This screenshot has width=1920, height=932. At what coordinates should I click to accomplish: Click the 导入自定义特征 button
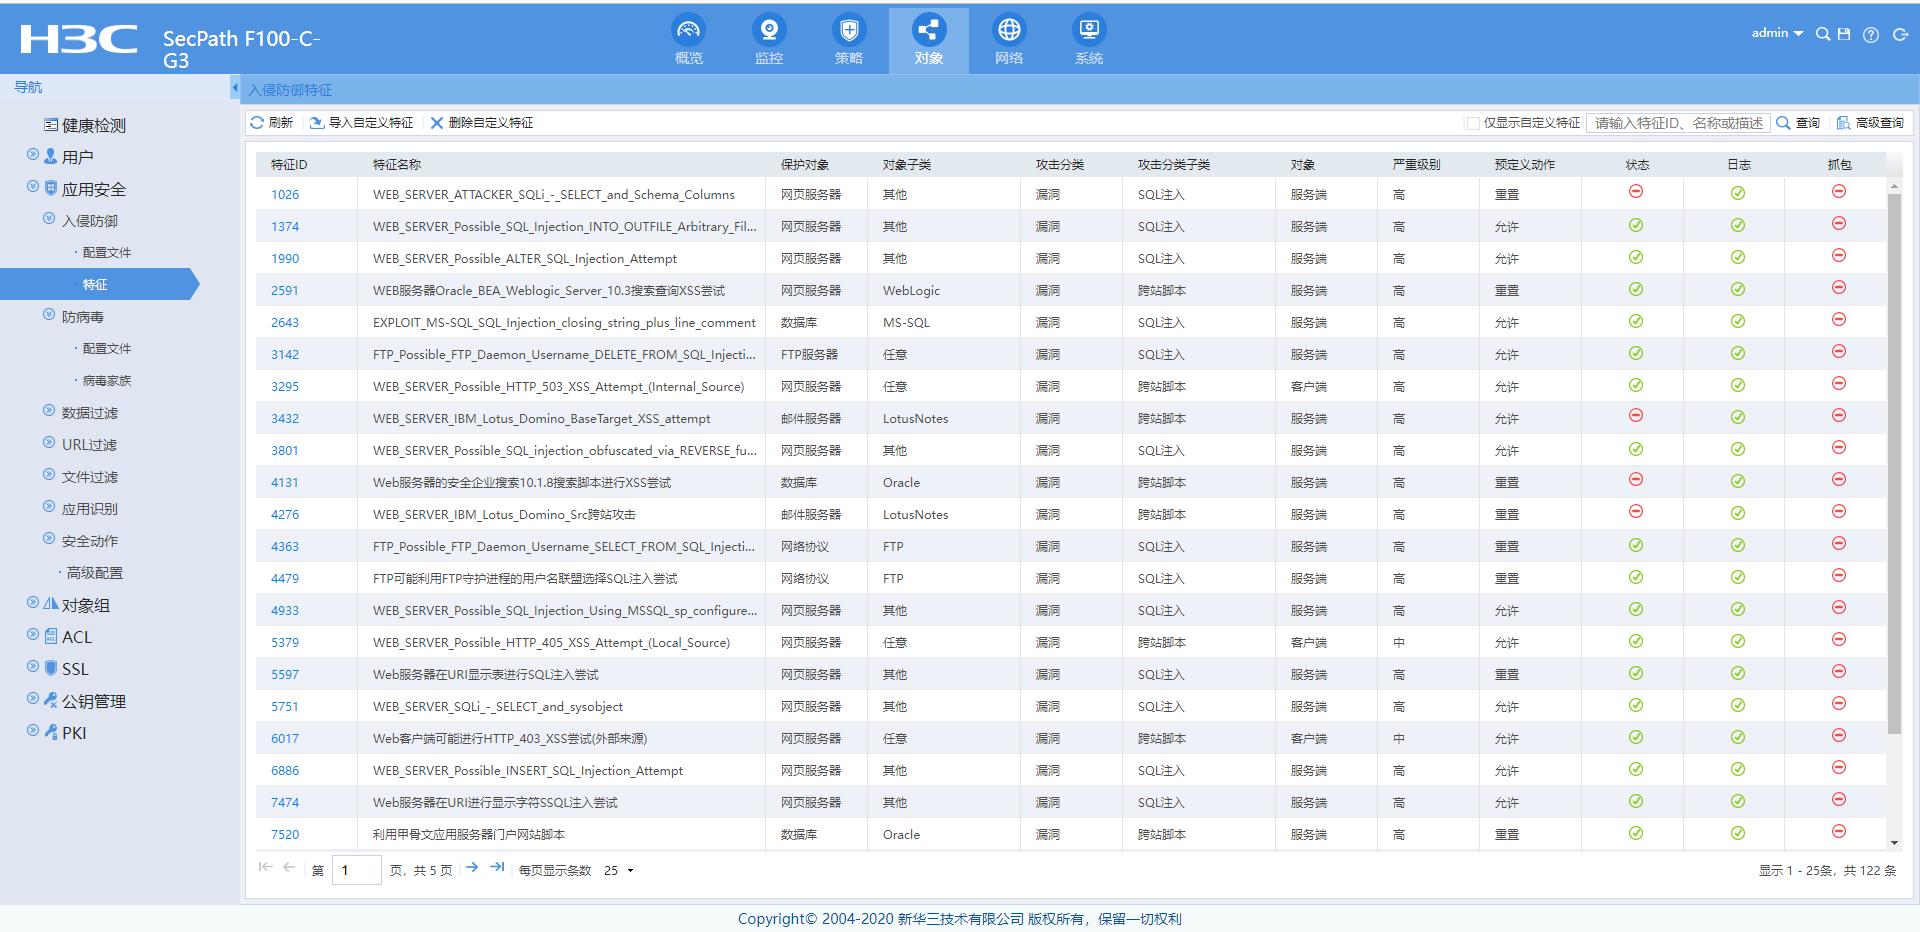(x=362, y=123)
